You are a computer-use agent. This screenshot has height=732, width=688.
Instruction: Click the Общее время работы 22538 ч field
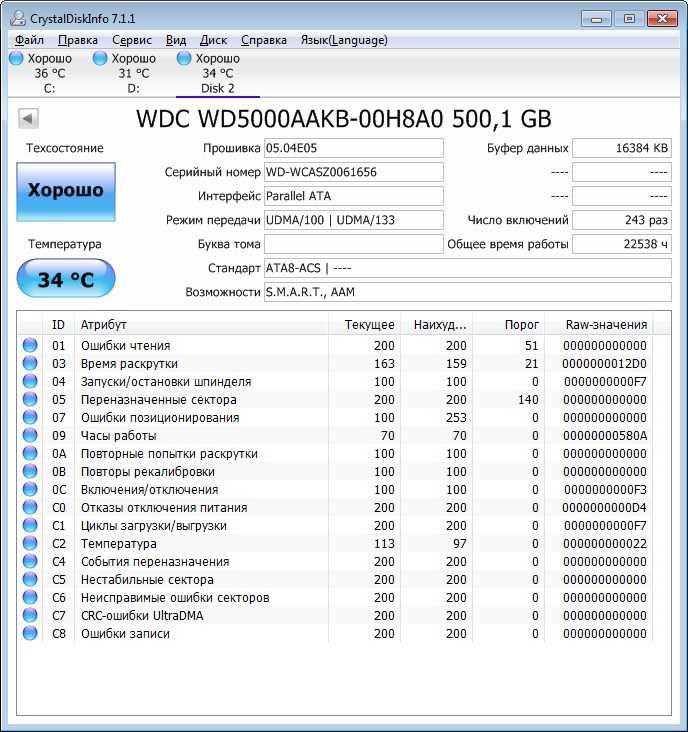coord(622,244)
